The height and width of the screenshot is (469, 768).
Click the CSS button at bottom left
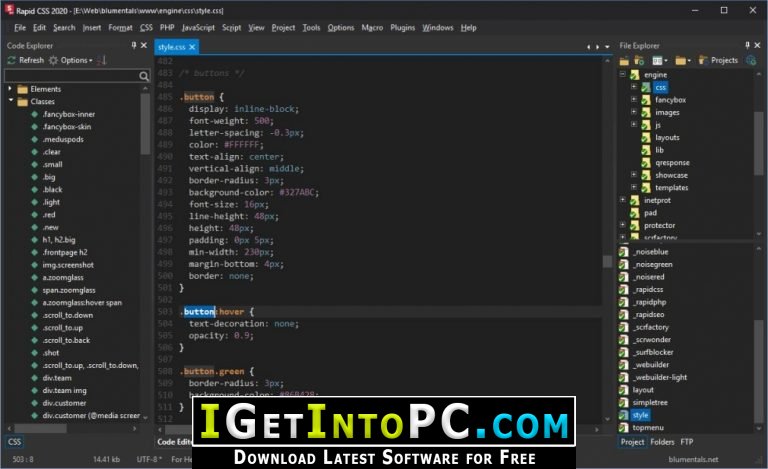[14, 442]
